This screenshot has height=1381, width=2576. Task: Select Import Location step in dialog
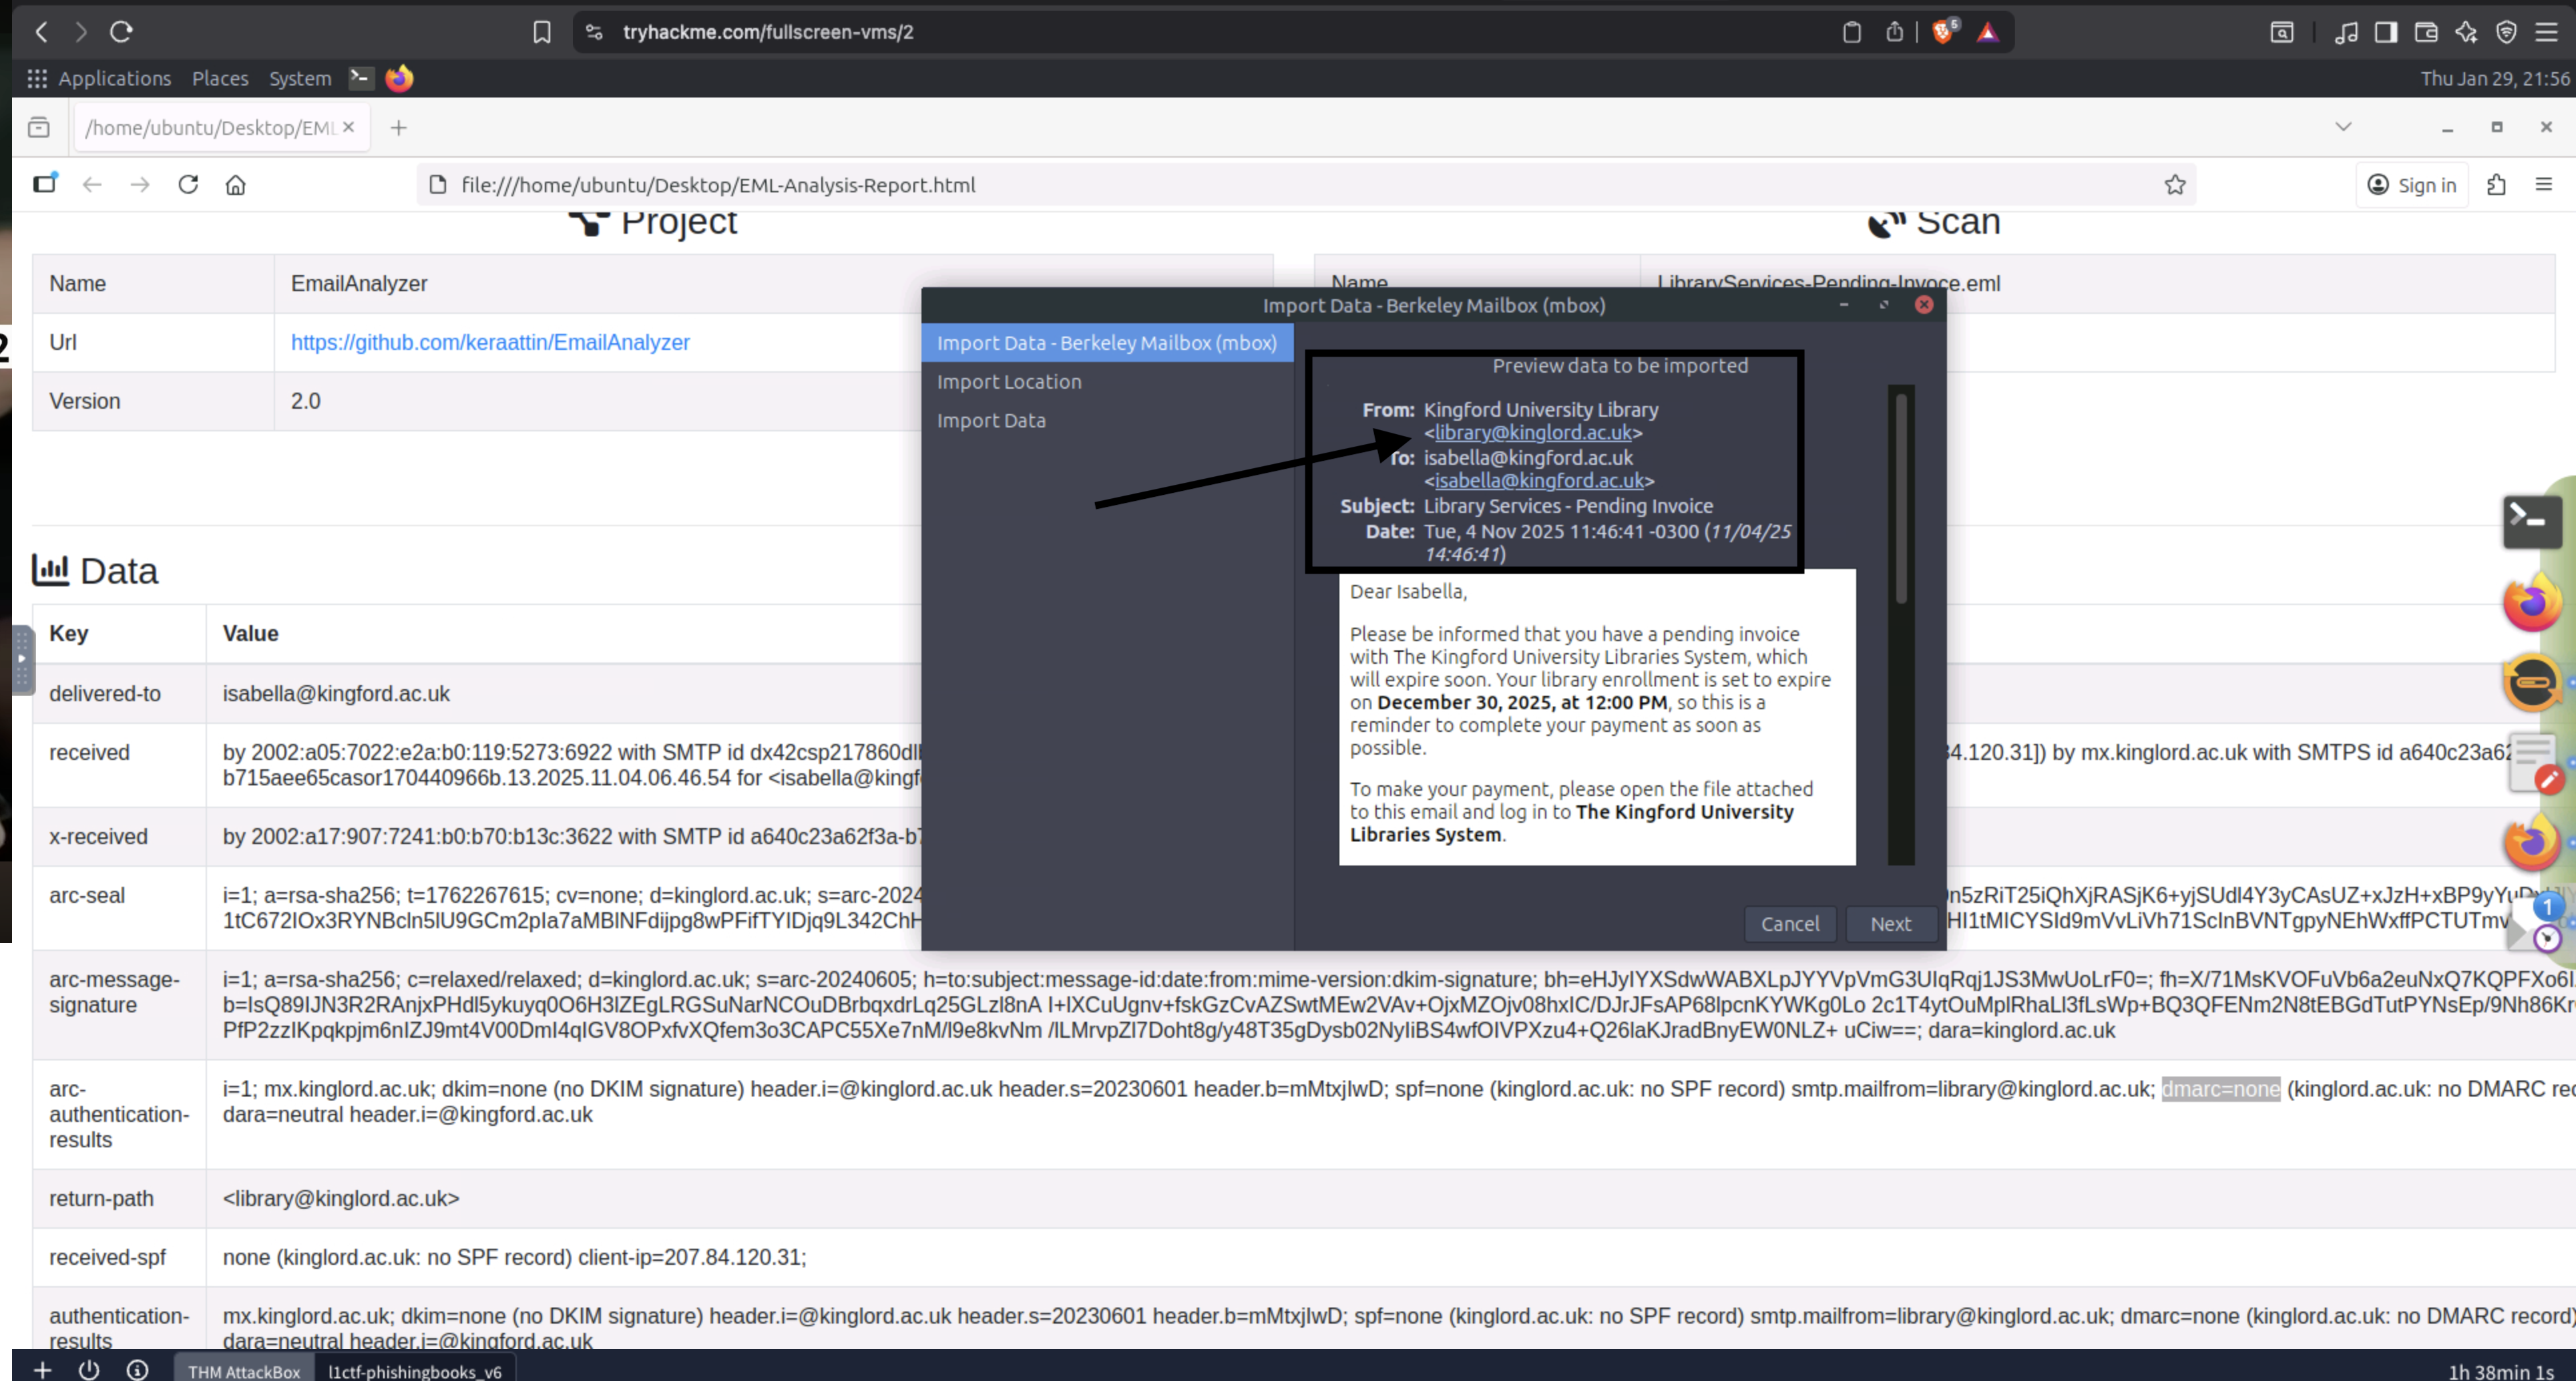1009,382
